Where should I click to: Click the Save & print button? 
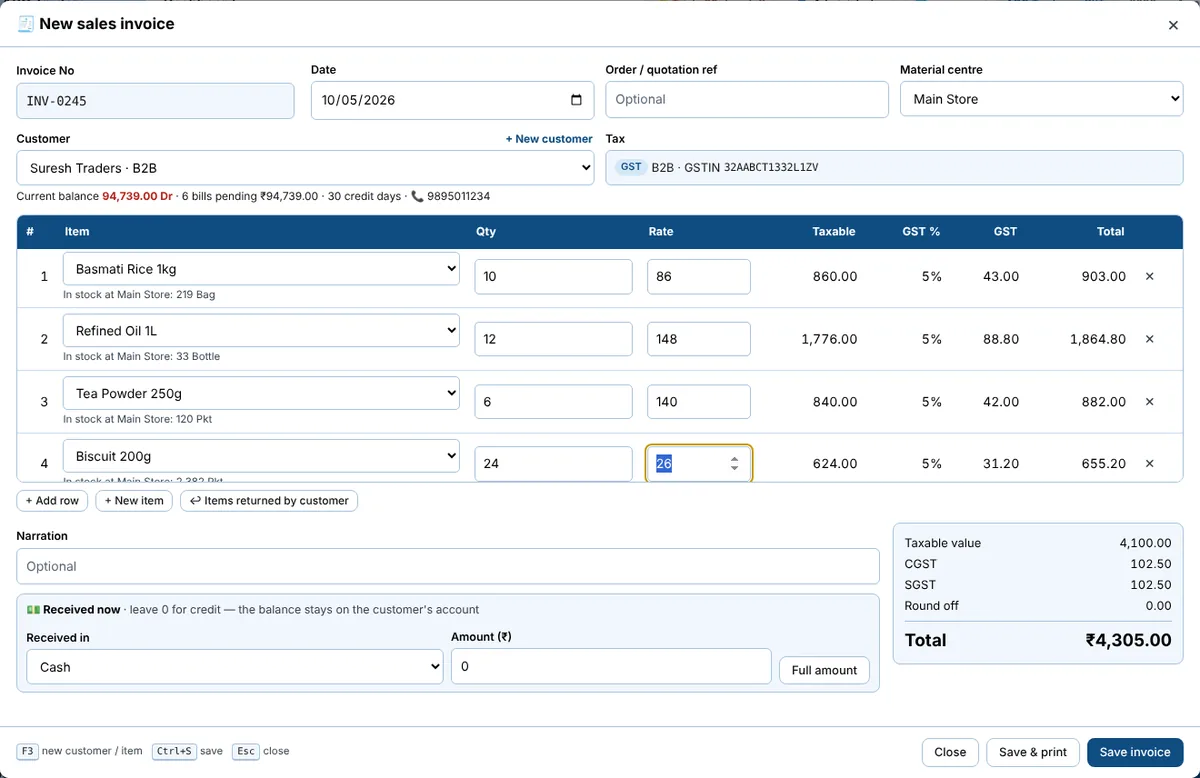1033,752
